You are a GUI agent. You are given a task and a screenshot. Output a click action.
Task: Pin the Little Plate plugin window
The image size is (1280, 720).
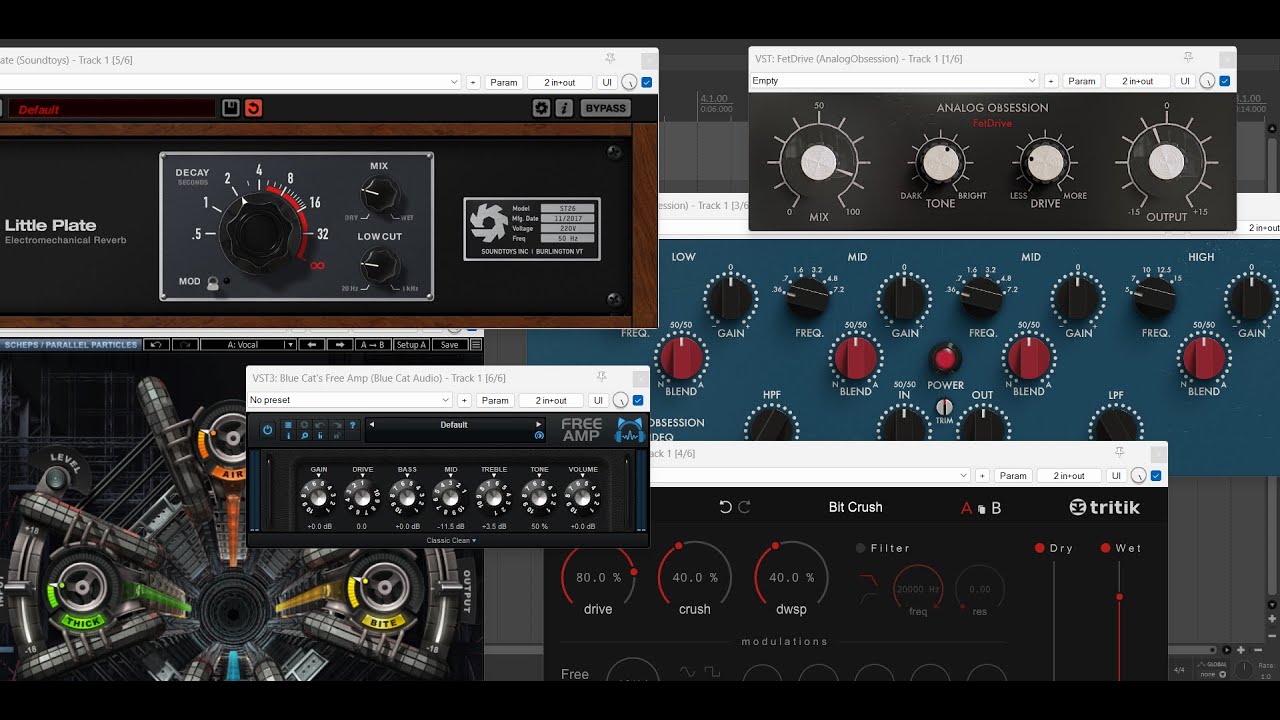(610, 59)
